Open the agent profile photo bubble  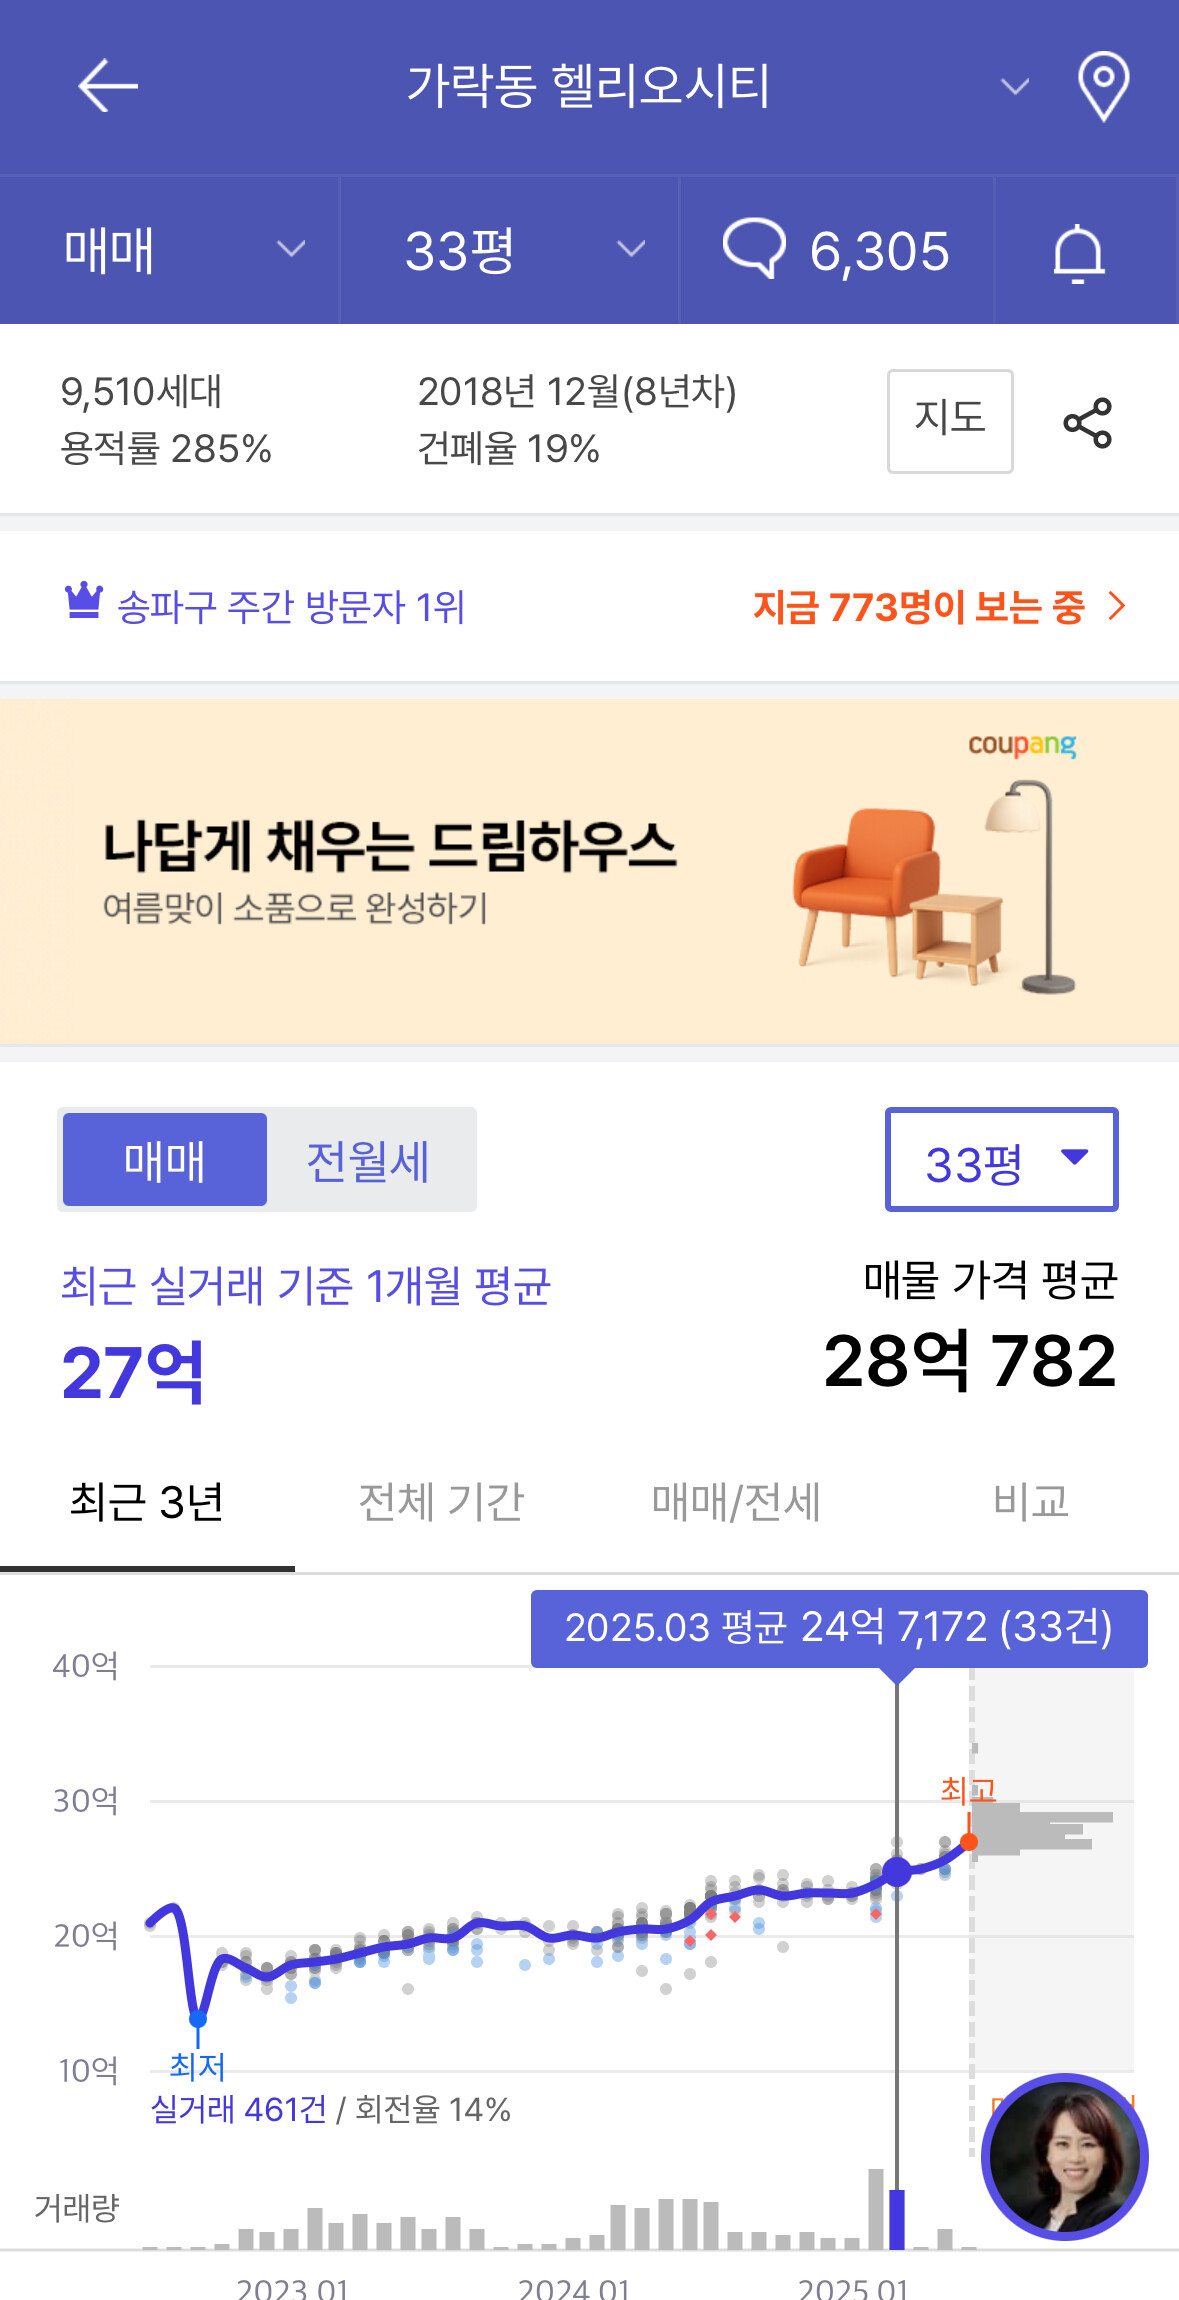[x=1064, y=2155]
